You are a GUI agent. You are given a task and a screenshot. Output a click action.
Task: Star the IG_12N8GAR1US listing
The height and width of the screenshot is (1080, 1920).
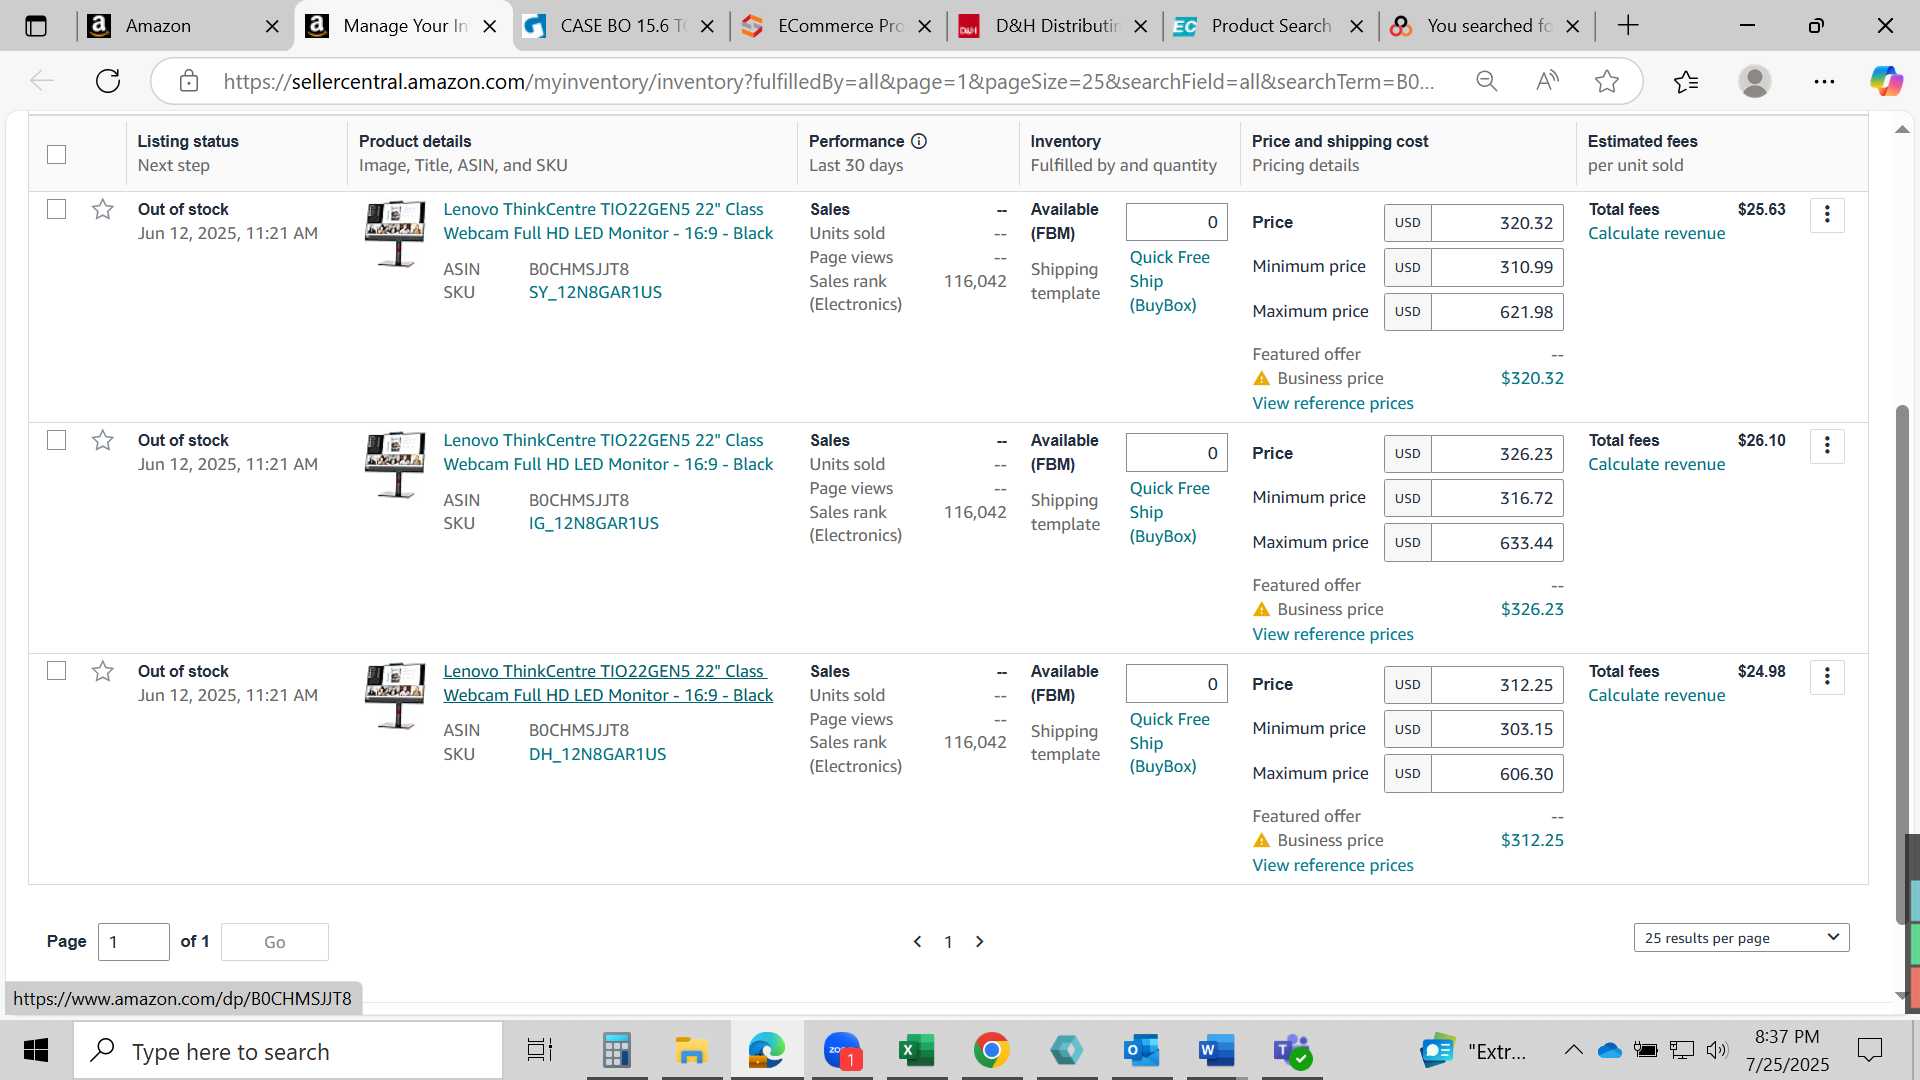click(102, 440)
